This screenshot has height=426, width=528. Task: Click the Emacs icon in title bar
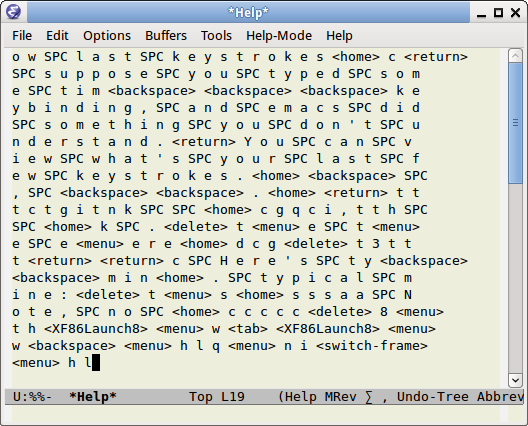click(13, 12)
